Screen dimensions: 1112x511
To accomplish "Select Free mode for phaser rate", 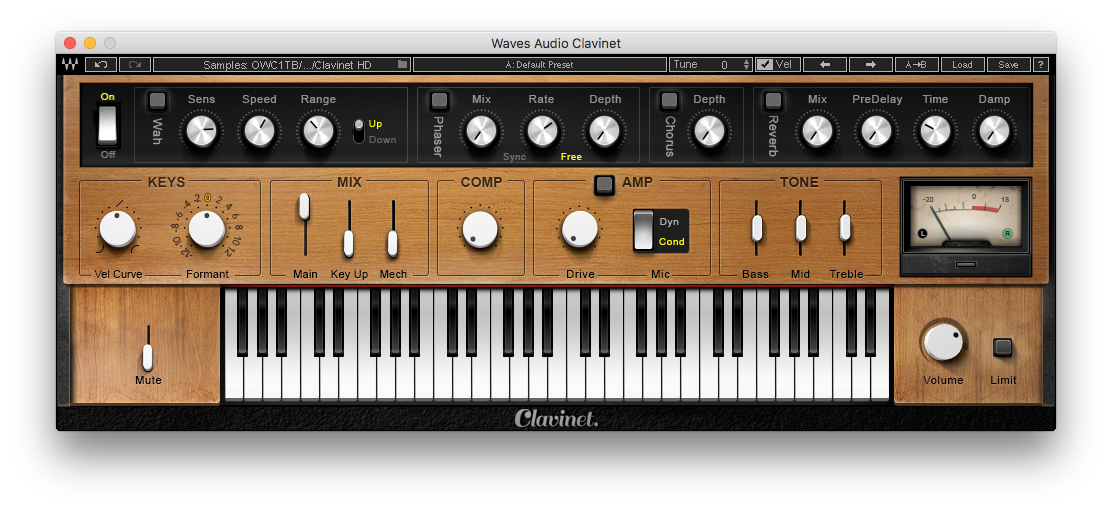I will point(571,157).
